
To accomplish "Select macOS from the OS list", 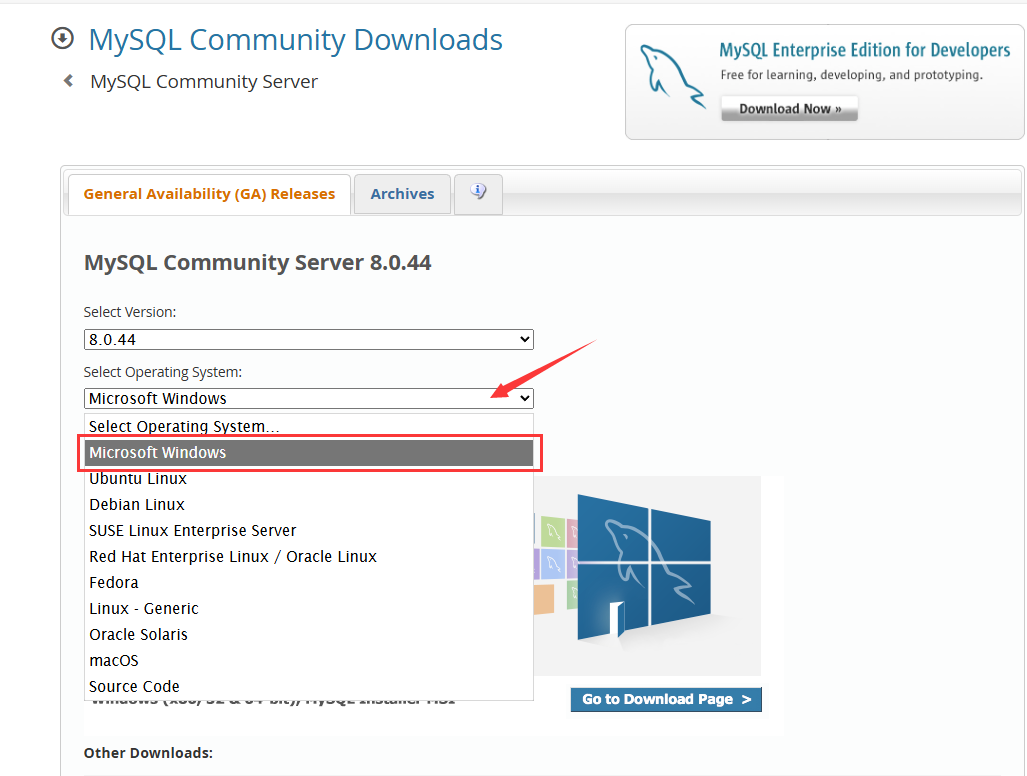I will pyautogui.click(x=308, y=660).
